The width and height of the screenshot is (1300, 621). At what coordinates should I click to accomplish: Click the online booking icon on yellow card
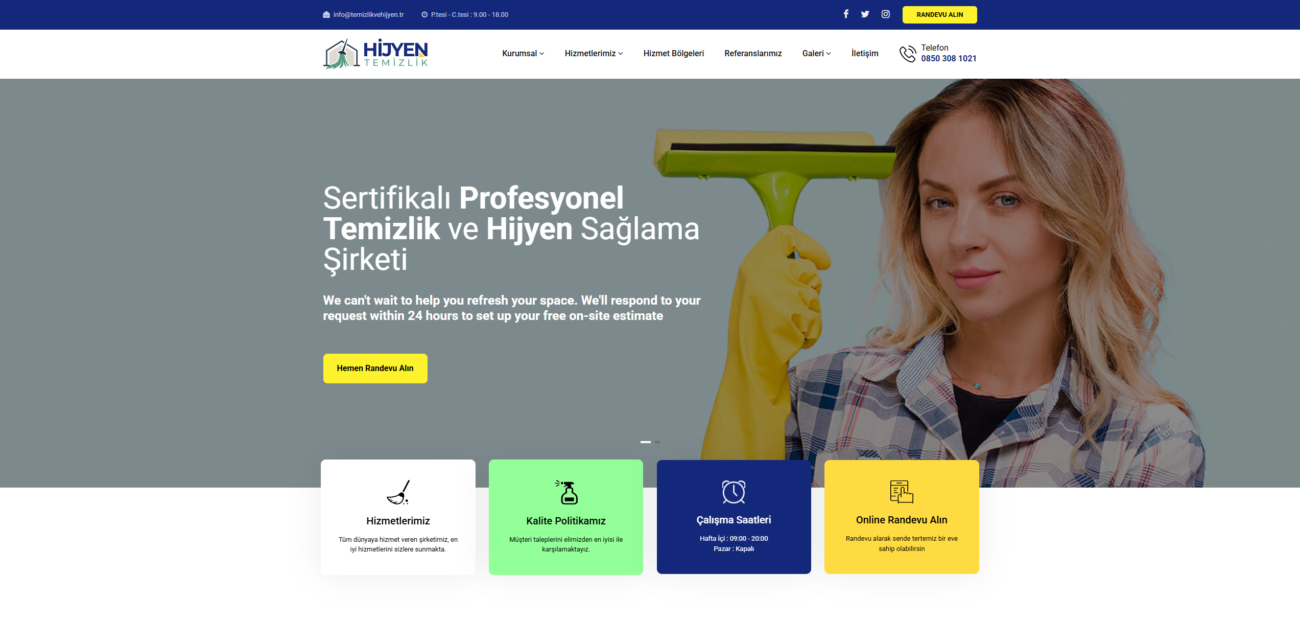901,492
